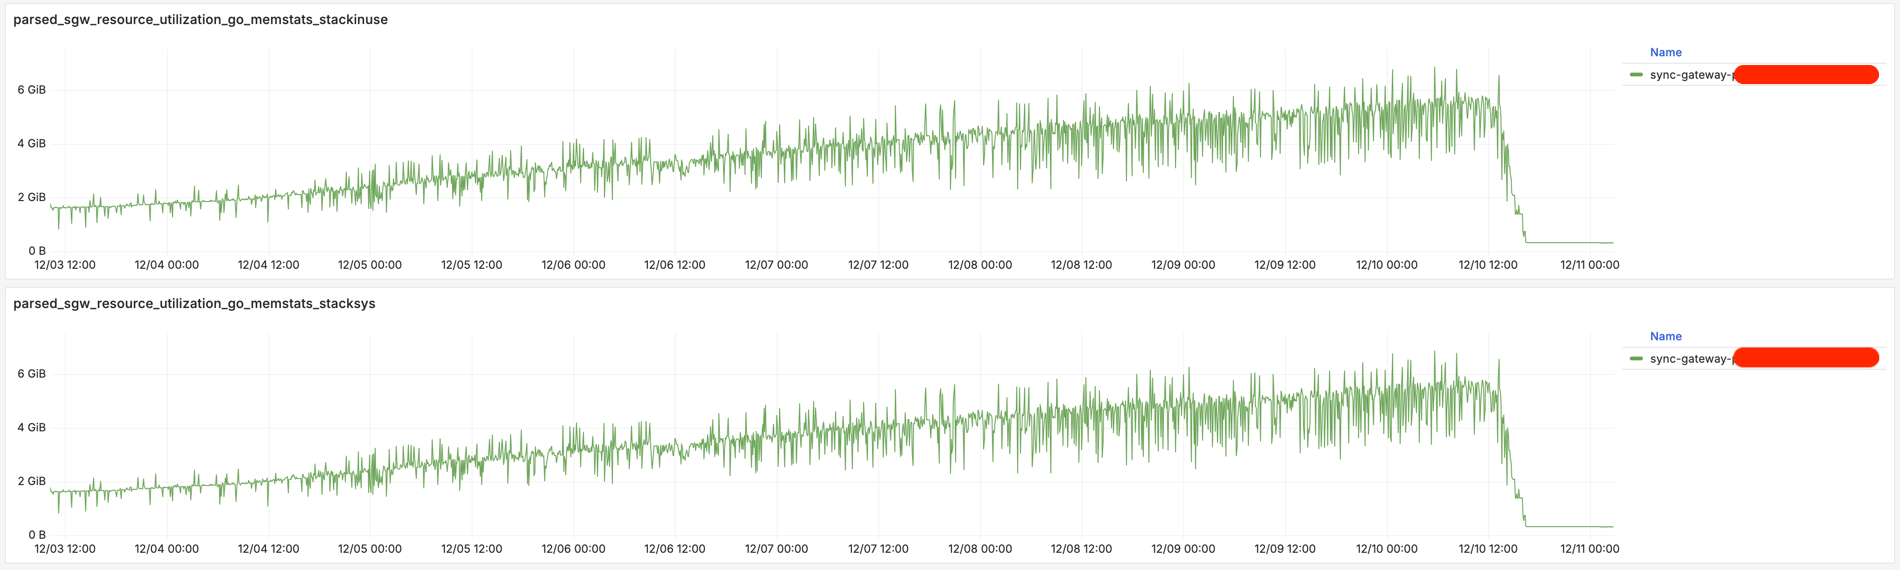Sort top panel legend by Name header

click(x=1665, y=52)
